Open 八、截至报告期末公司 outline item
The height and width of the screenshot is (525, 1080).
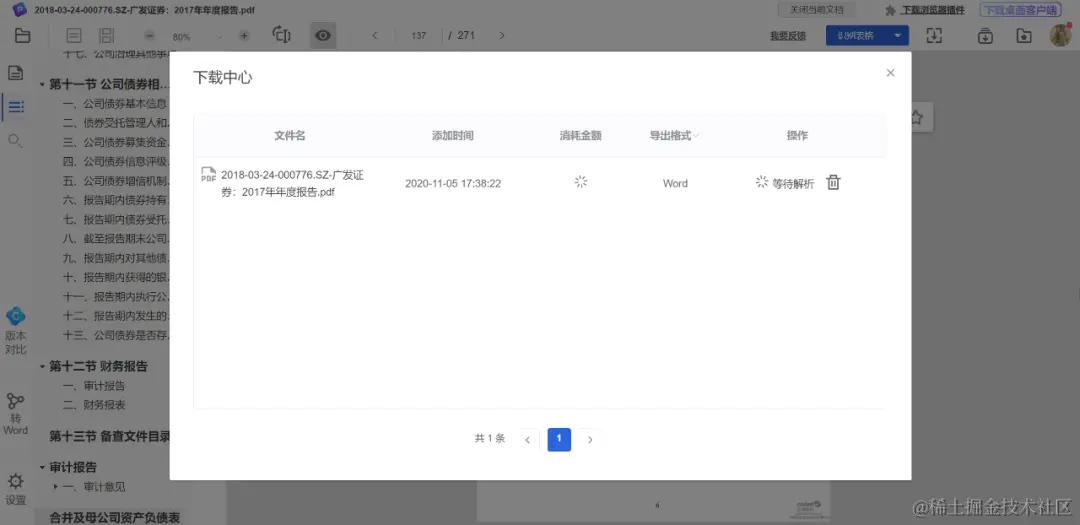(x=115, y=240)
